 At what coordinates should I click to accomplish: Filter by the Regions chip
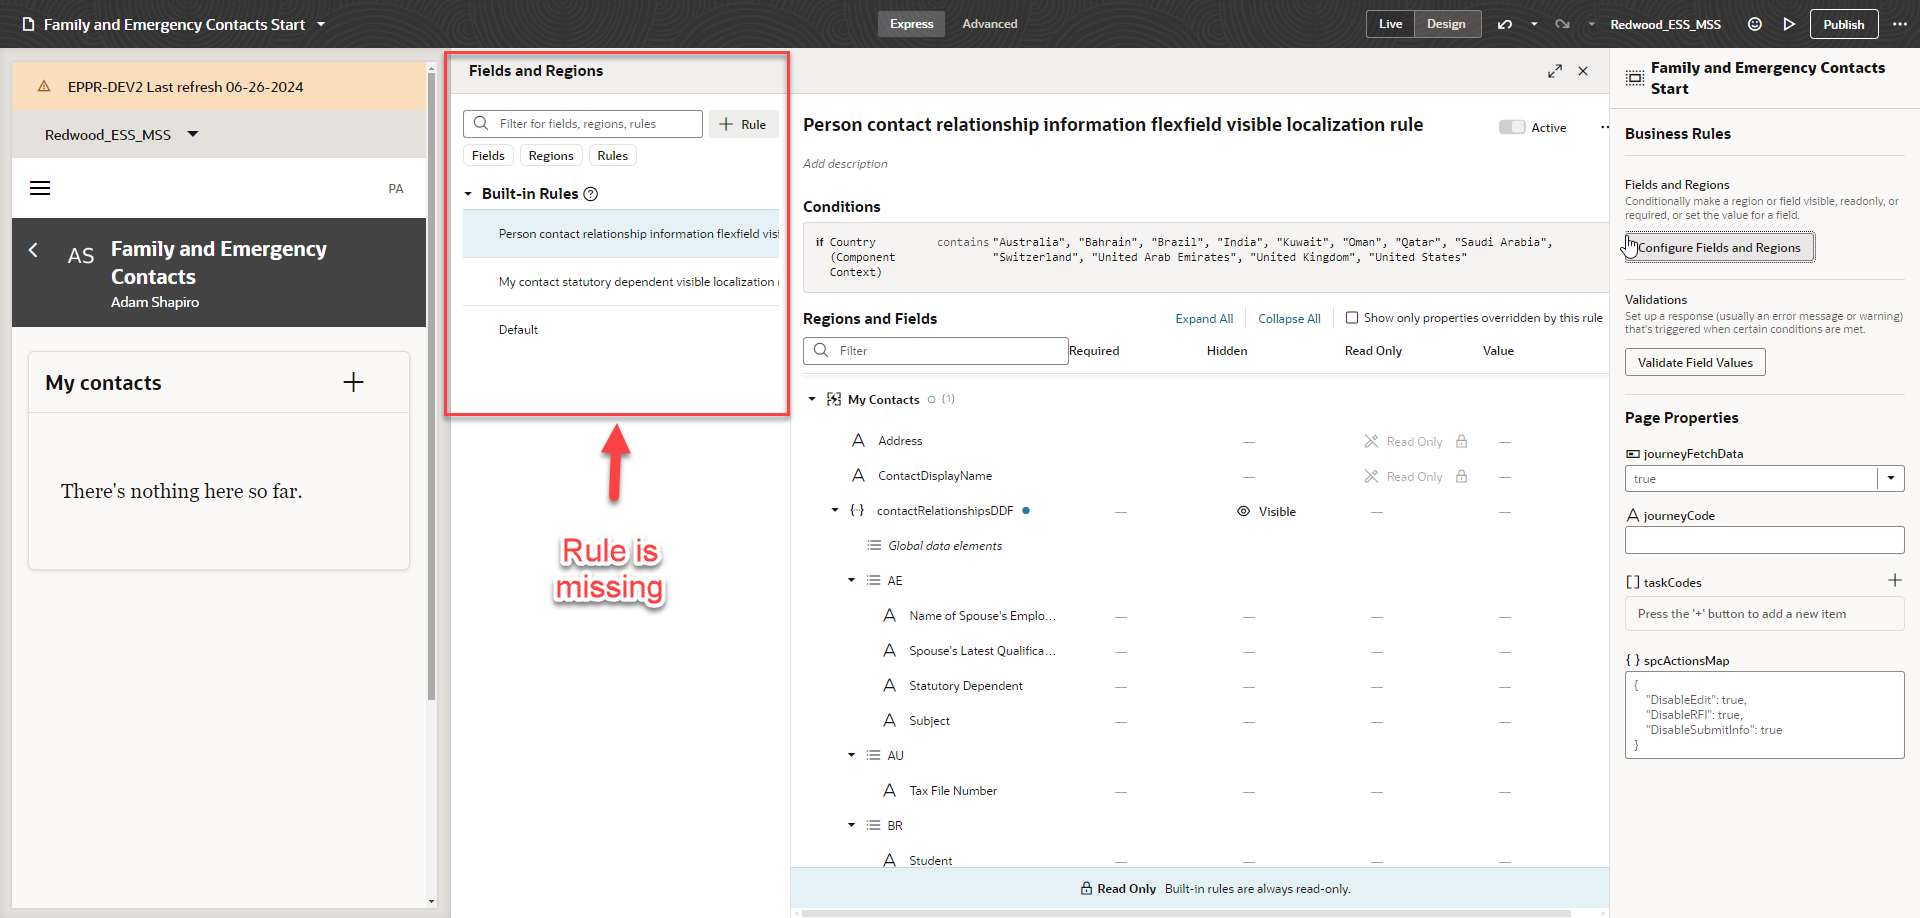(x=551, y=155)
